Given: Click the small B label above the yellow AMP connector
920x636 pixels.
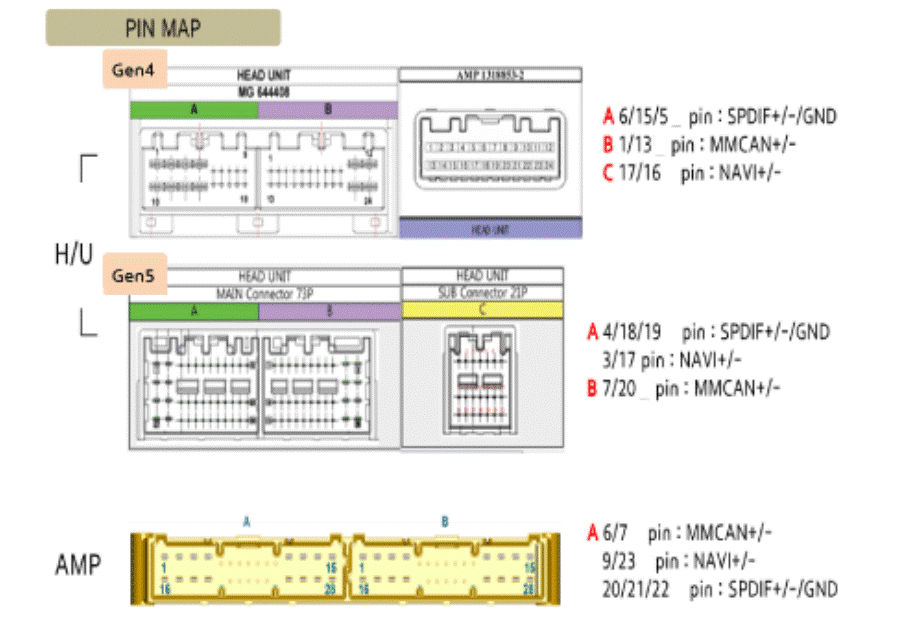Looking at the screenshot, I should pyautogui.click(x=445, y=522).
